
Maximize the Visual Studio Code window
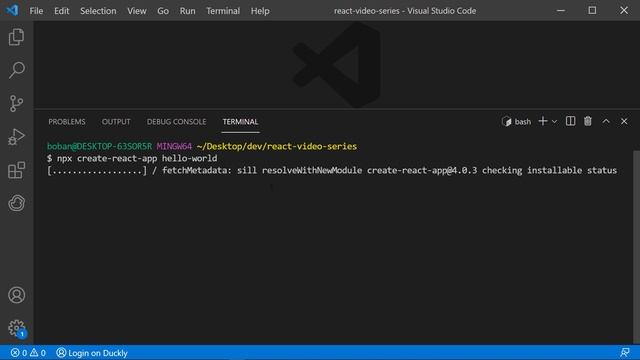tap(592, 11)
